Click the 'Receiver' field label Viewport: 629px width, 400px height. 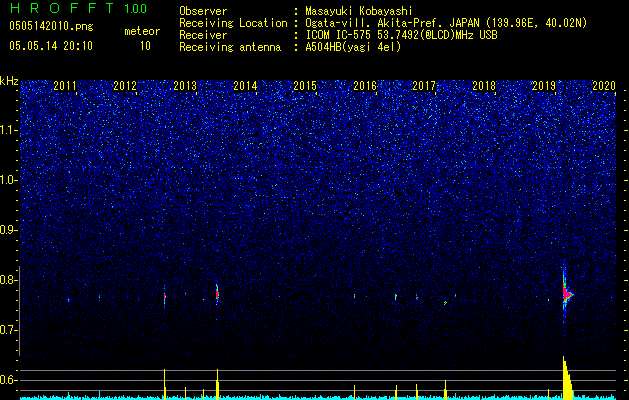tap(203, 35)
